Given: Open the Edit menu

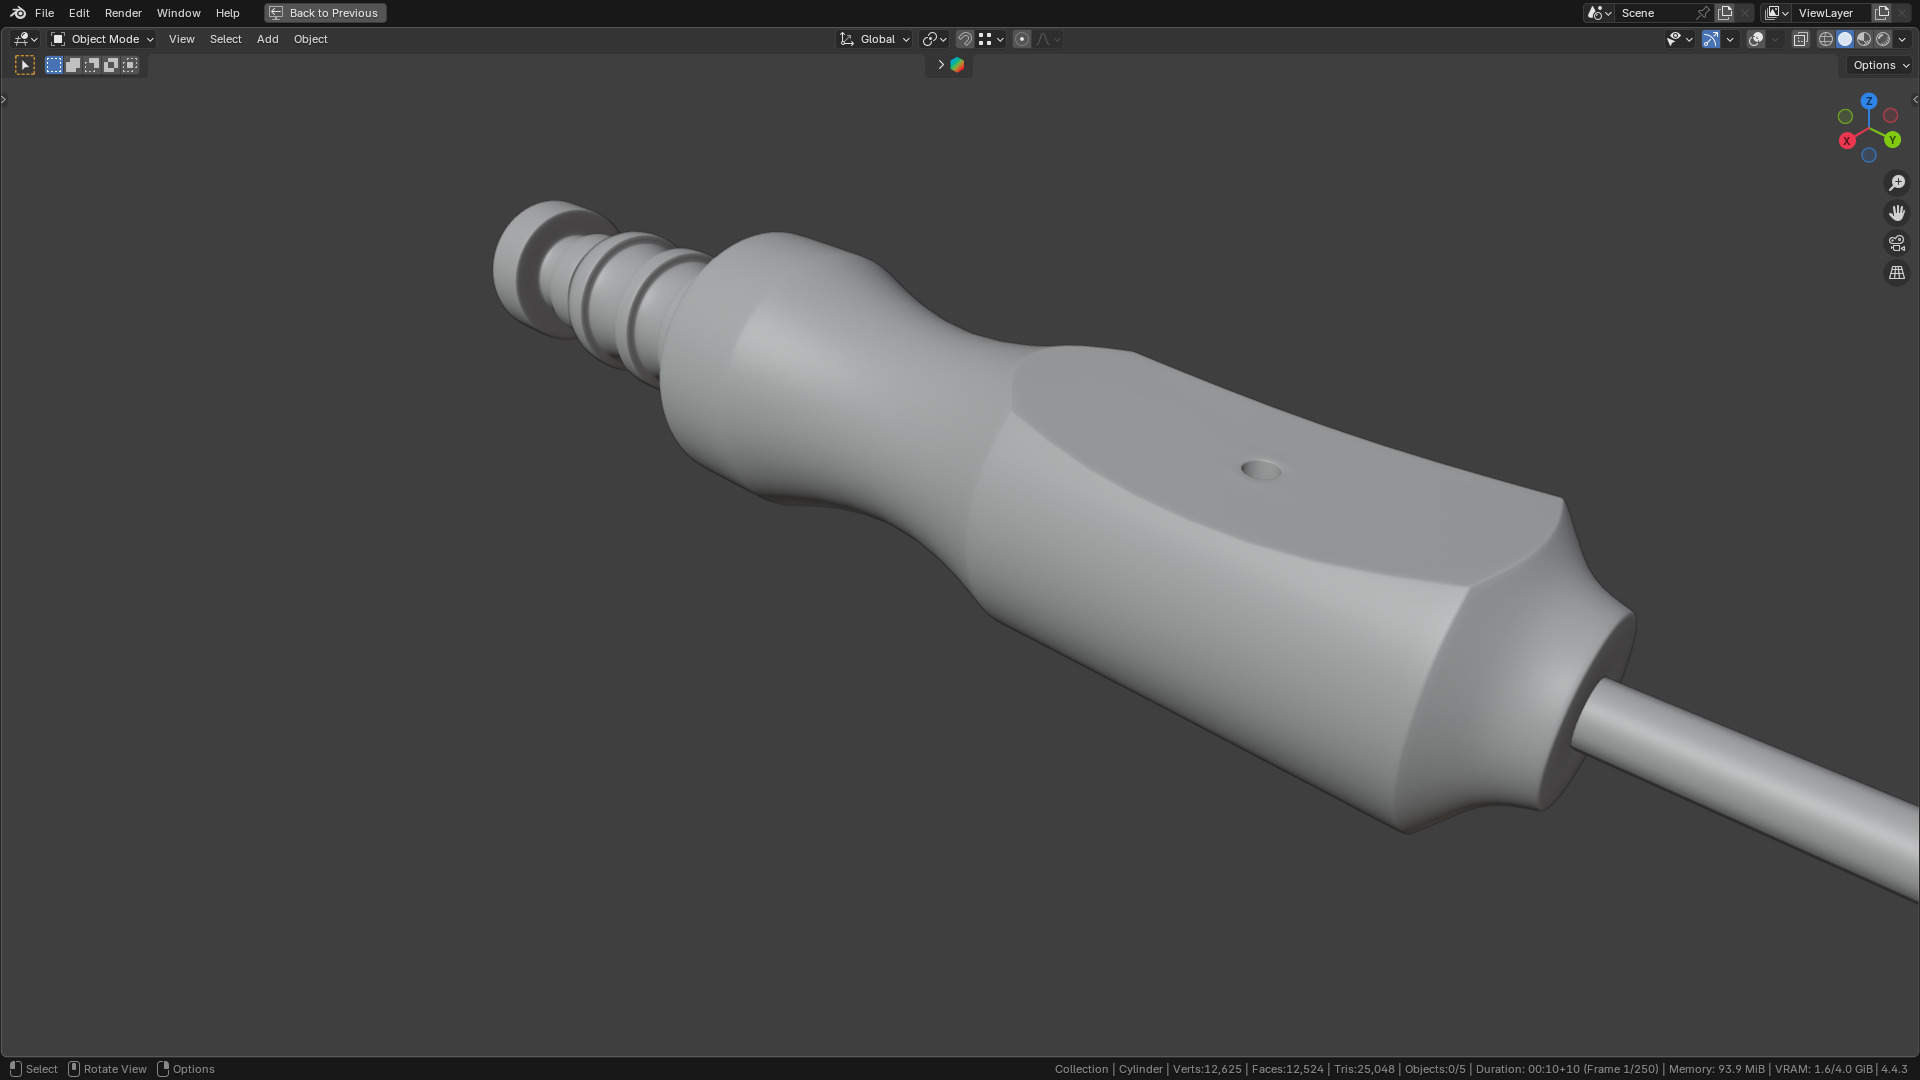Looking at the screenshot, I should tap(79, 13).
